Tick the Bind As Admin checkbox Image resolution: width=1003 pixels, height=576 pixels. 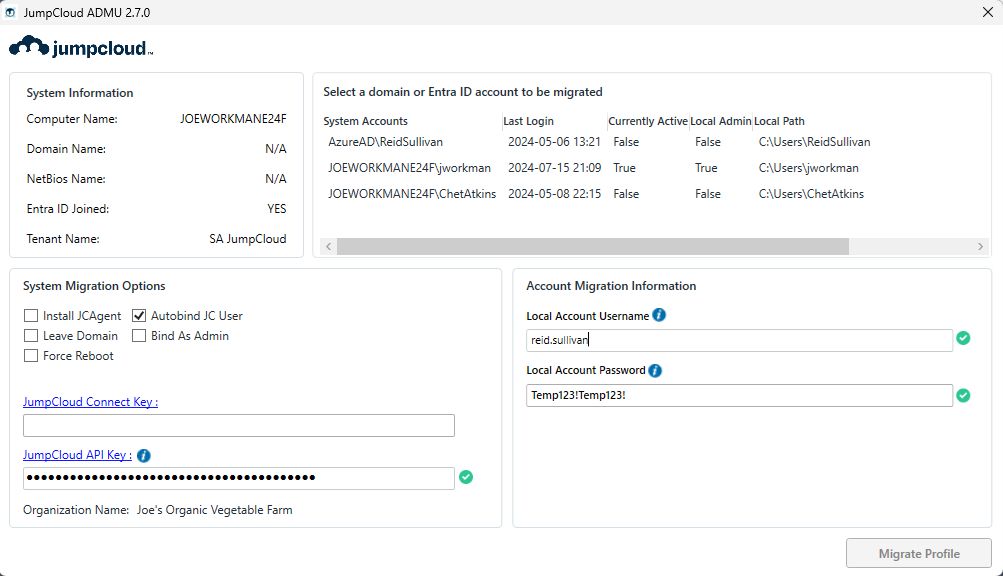coord(139,335)
